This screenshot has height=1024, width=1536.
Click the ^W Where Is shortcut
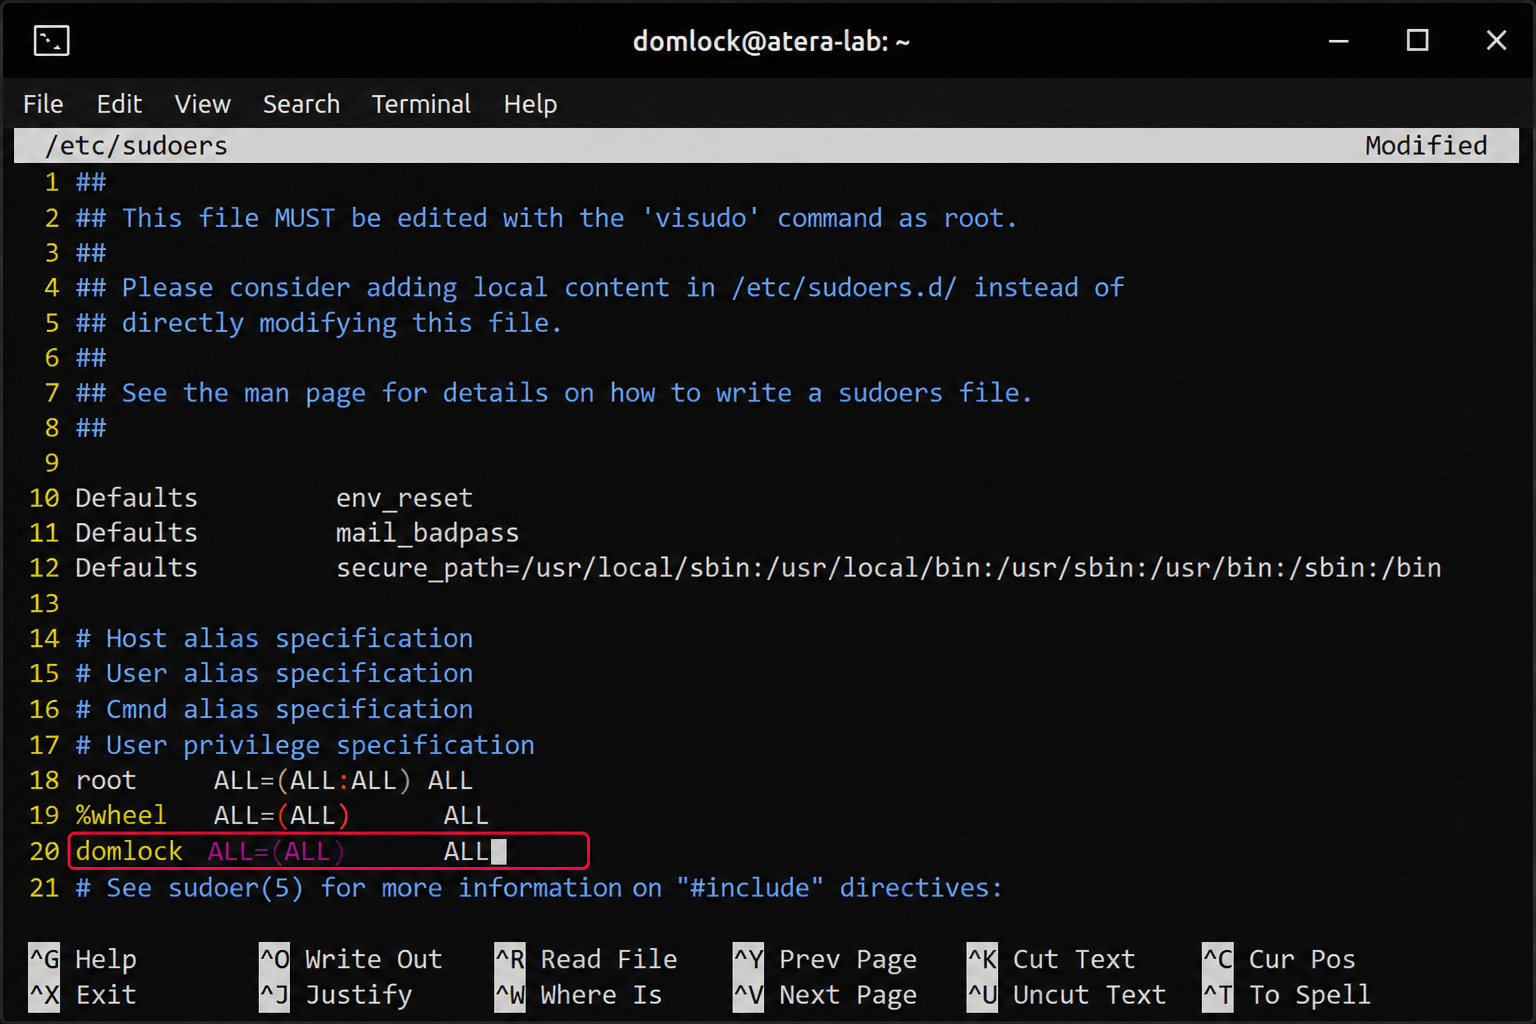point(579,995)
